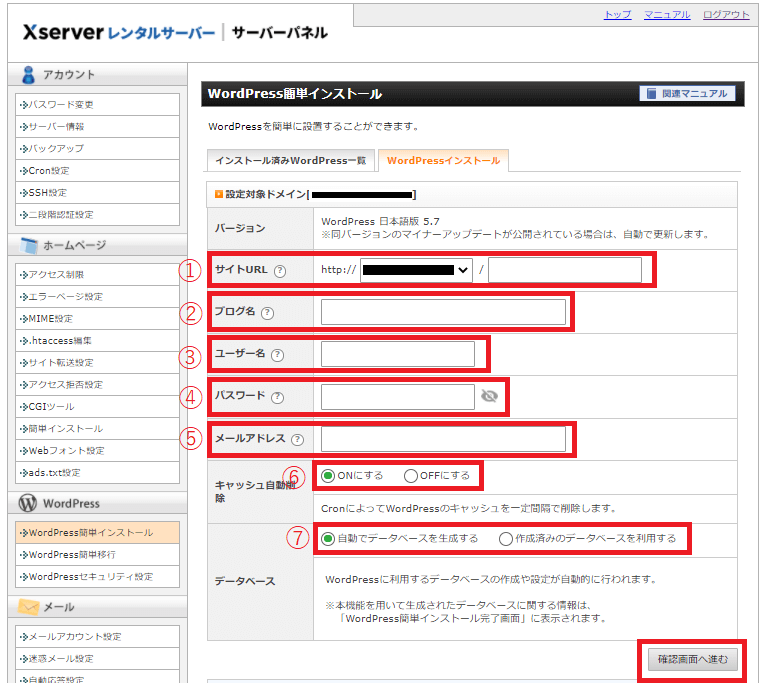Open 迷惑メール設定 in the sidebar
The image size is (763, 683).
coord(97,659)
